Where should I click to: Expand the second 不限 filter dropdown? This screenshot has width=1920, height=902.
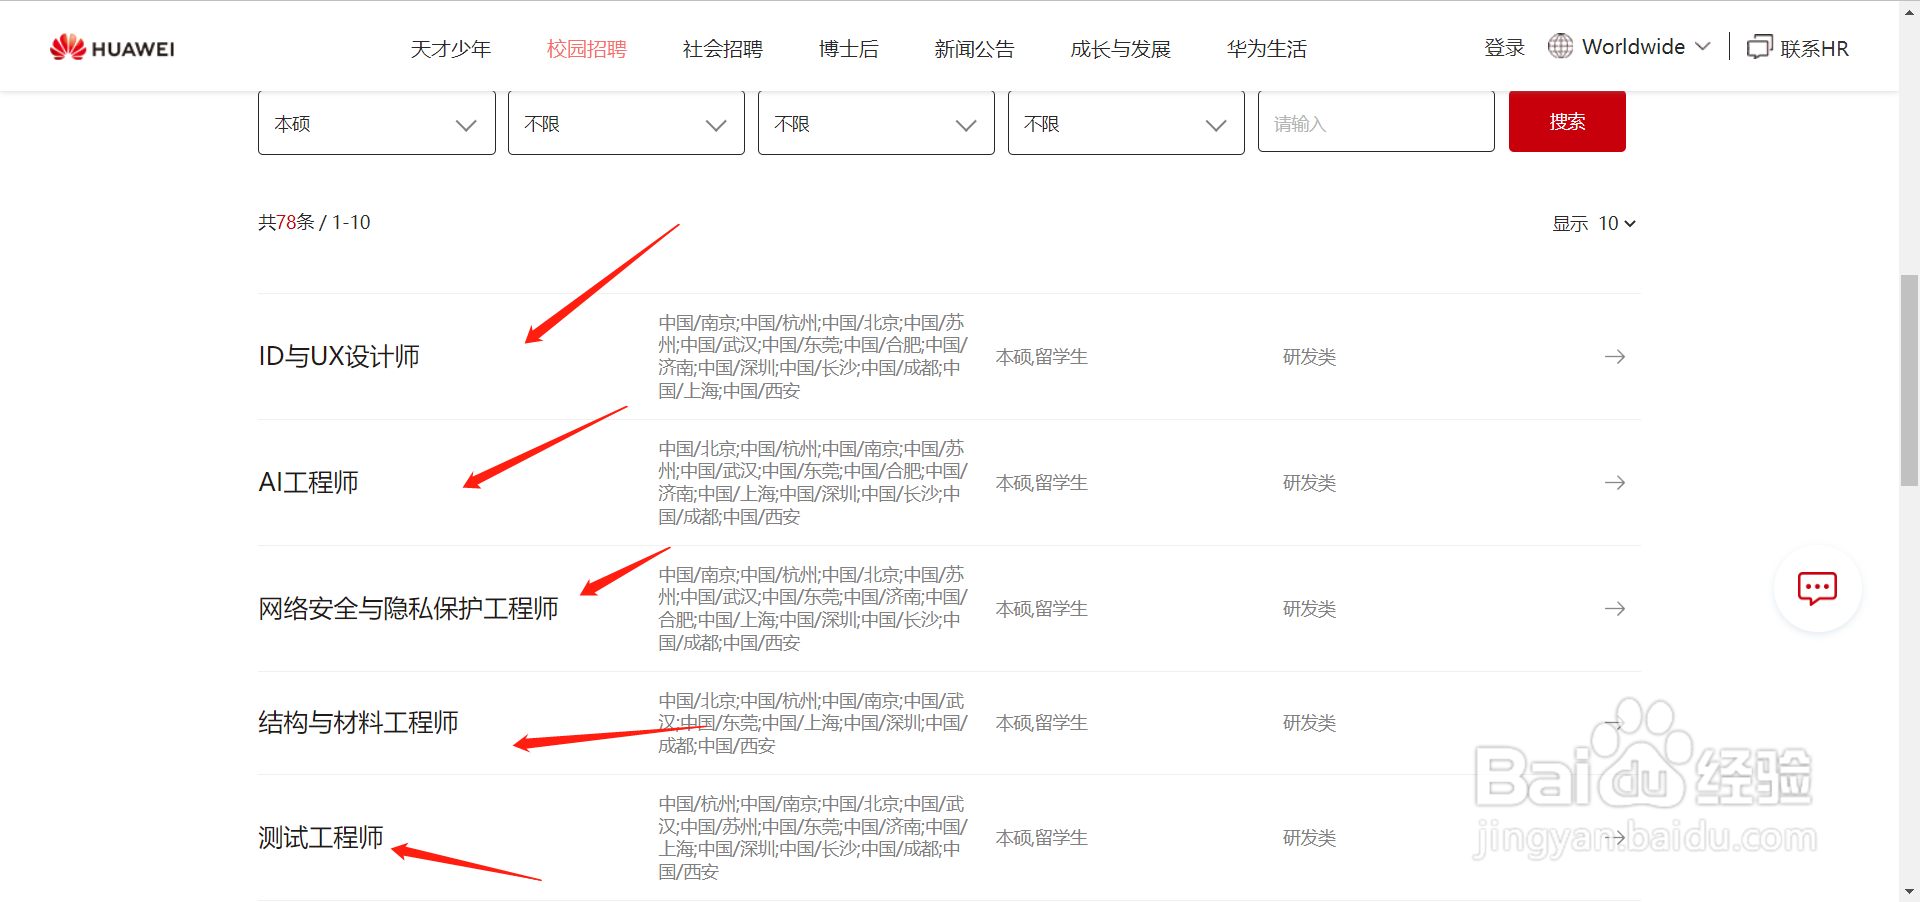point(877,123)
